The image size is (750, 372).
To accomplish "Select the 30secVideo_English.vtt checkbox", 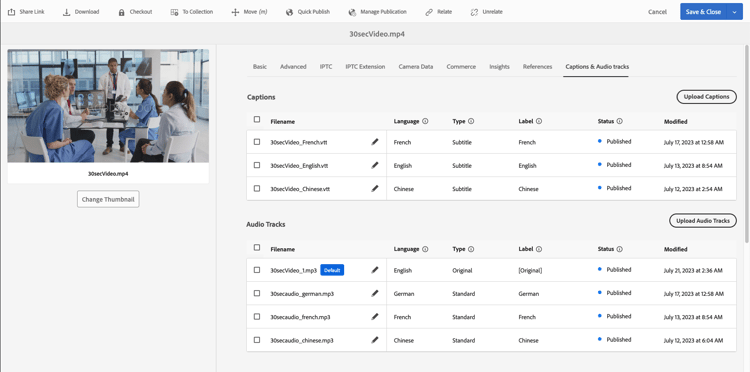I will tap(257, 165).
